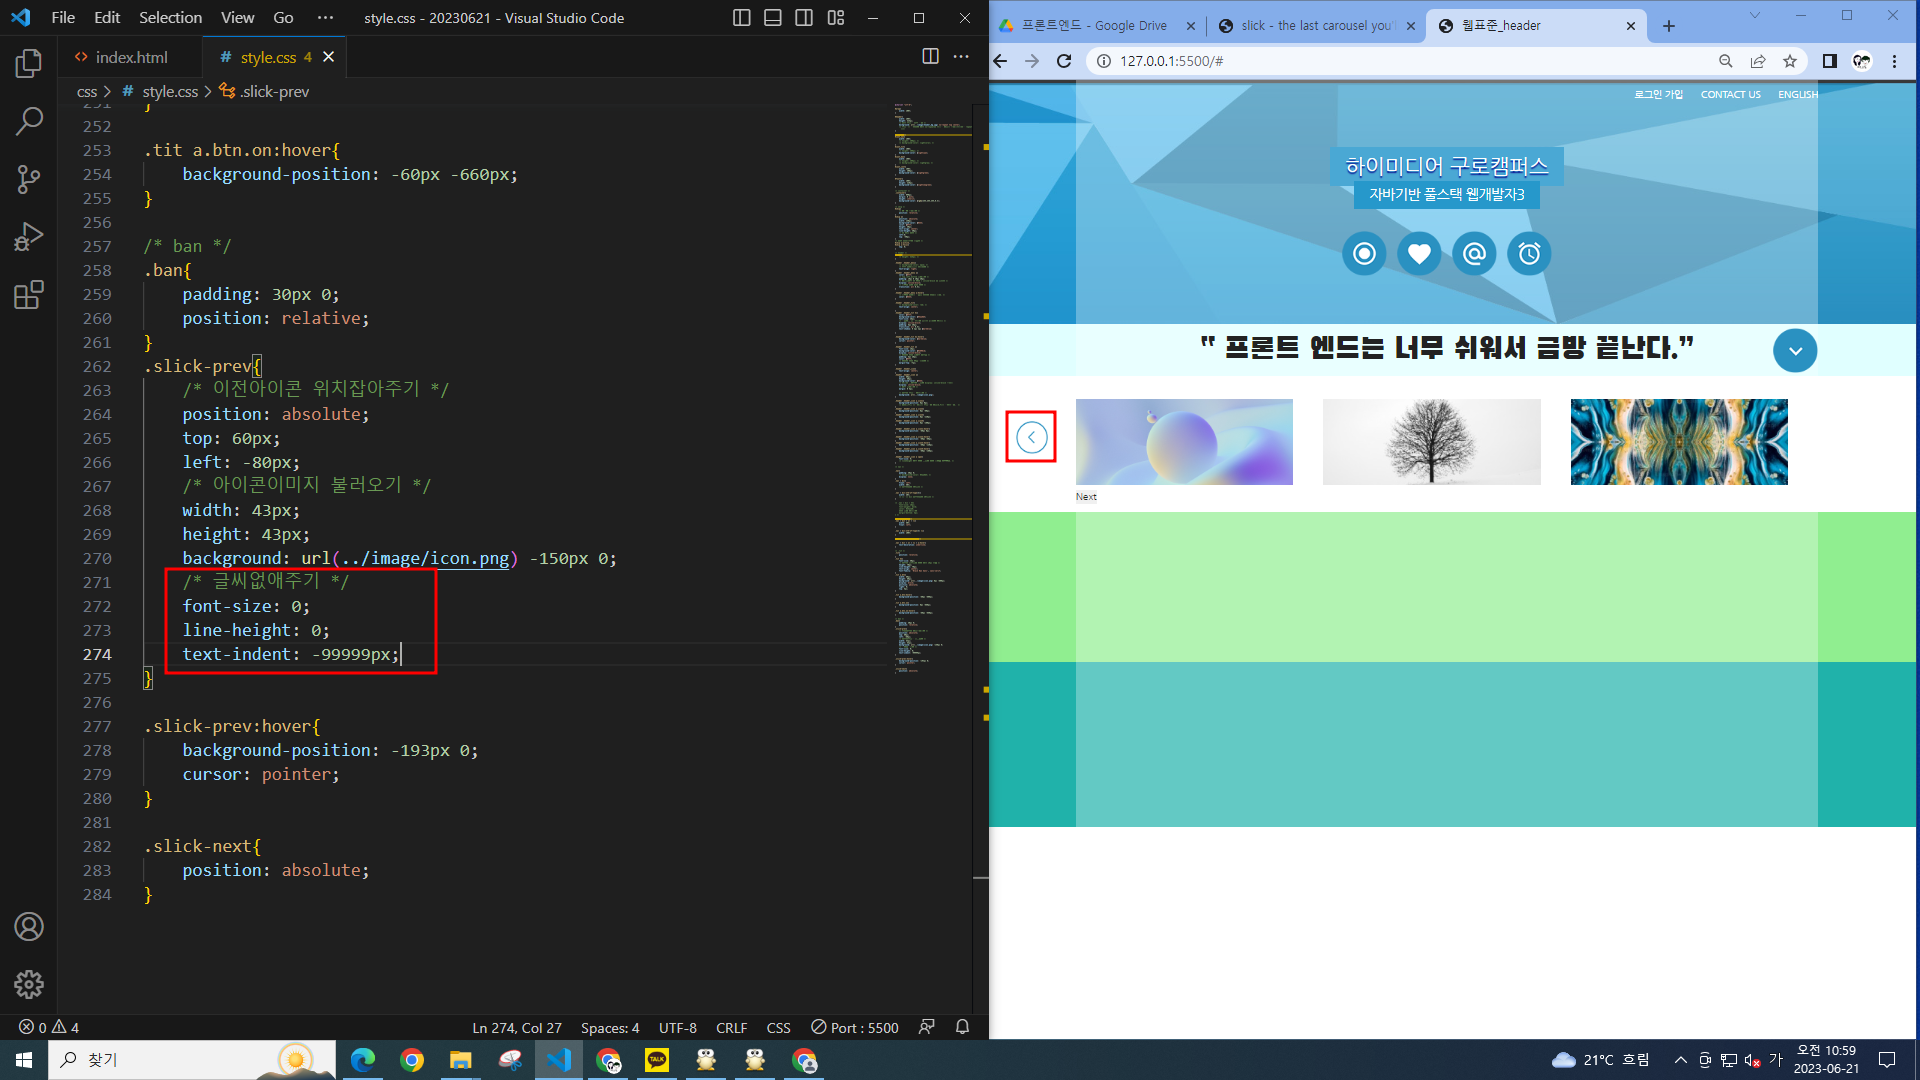
Task: Toggle the Primary Side Bar layout button
Action: (x=741, y=18)
